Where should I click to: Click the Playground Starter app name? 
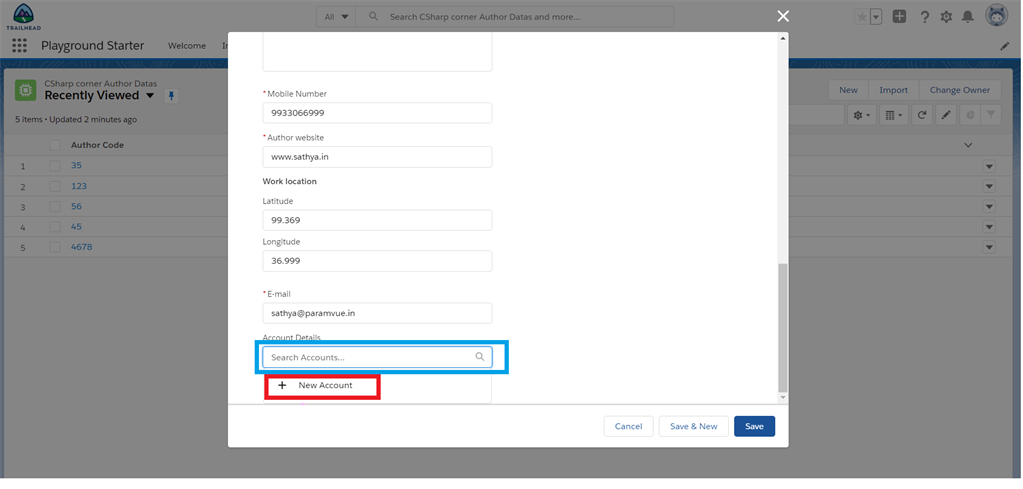point(93,46)
